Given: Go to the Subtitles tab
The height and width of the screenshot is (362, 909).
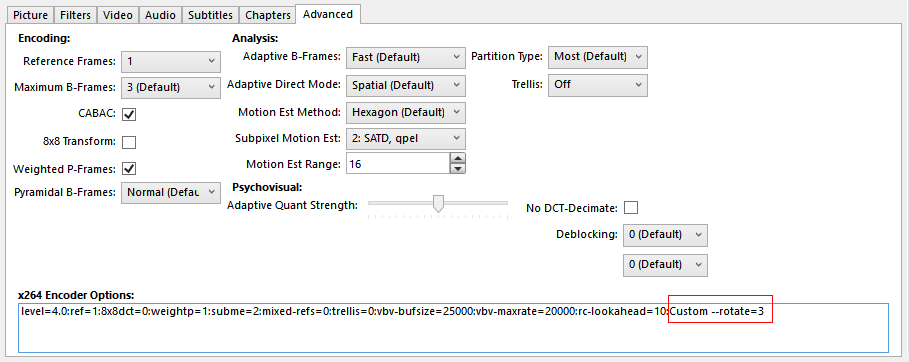Looking at the screenshot, I should coord(210,15).
